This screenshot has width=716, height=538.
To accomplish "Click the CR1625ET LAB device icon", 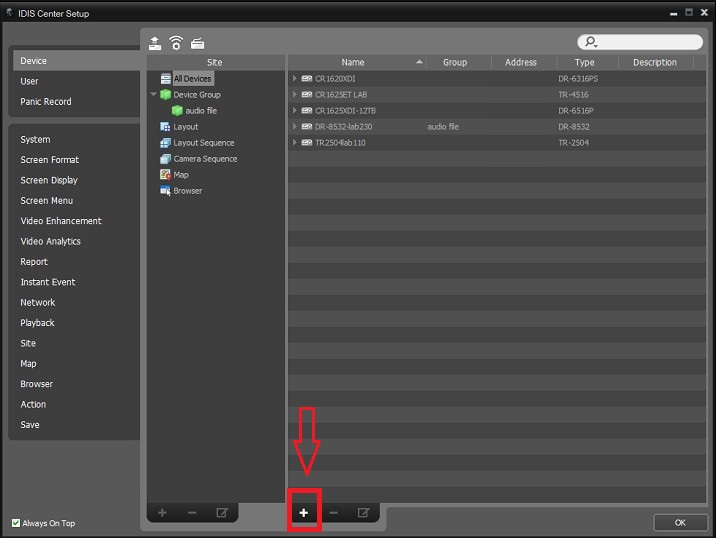I will point(307,95).
